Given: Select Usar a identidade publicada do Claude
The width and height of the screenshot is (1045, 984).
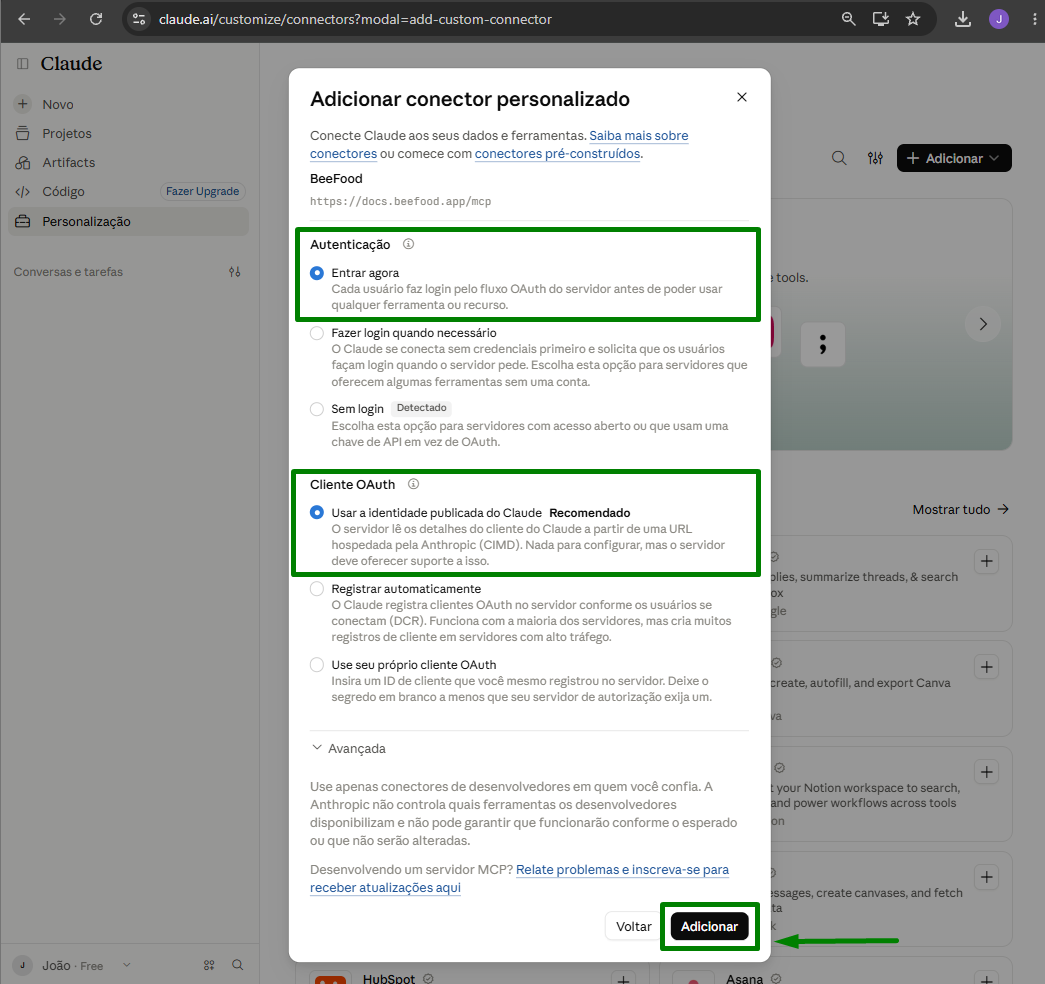Looking at the screenshot, I should [317, 513].
